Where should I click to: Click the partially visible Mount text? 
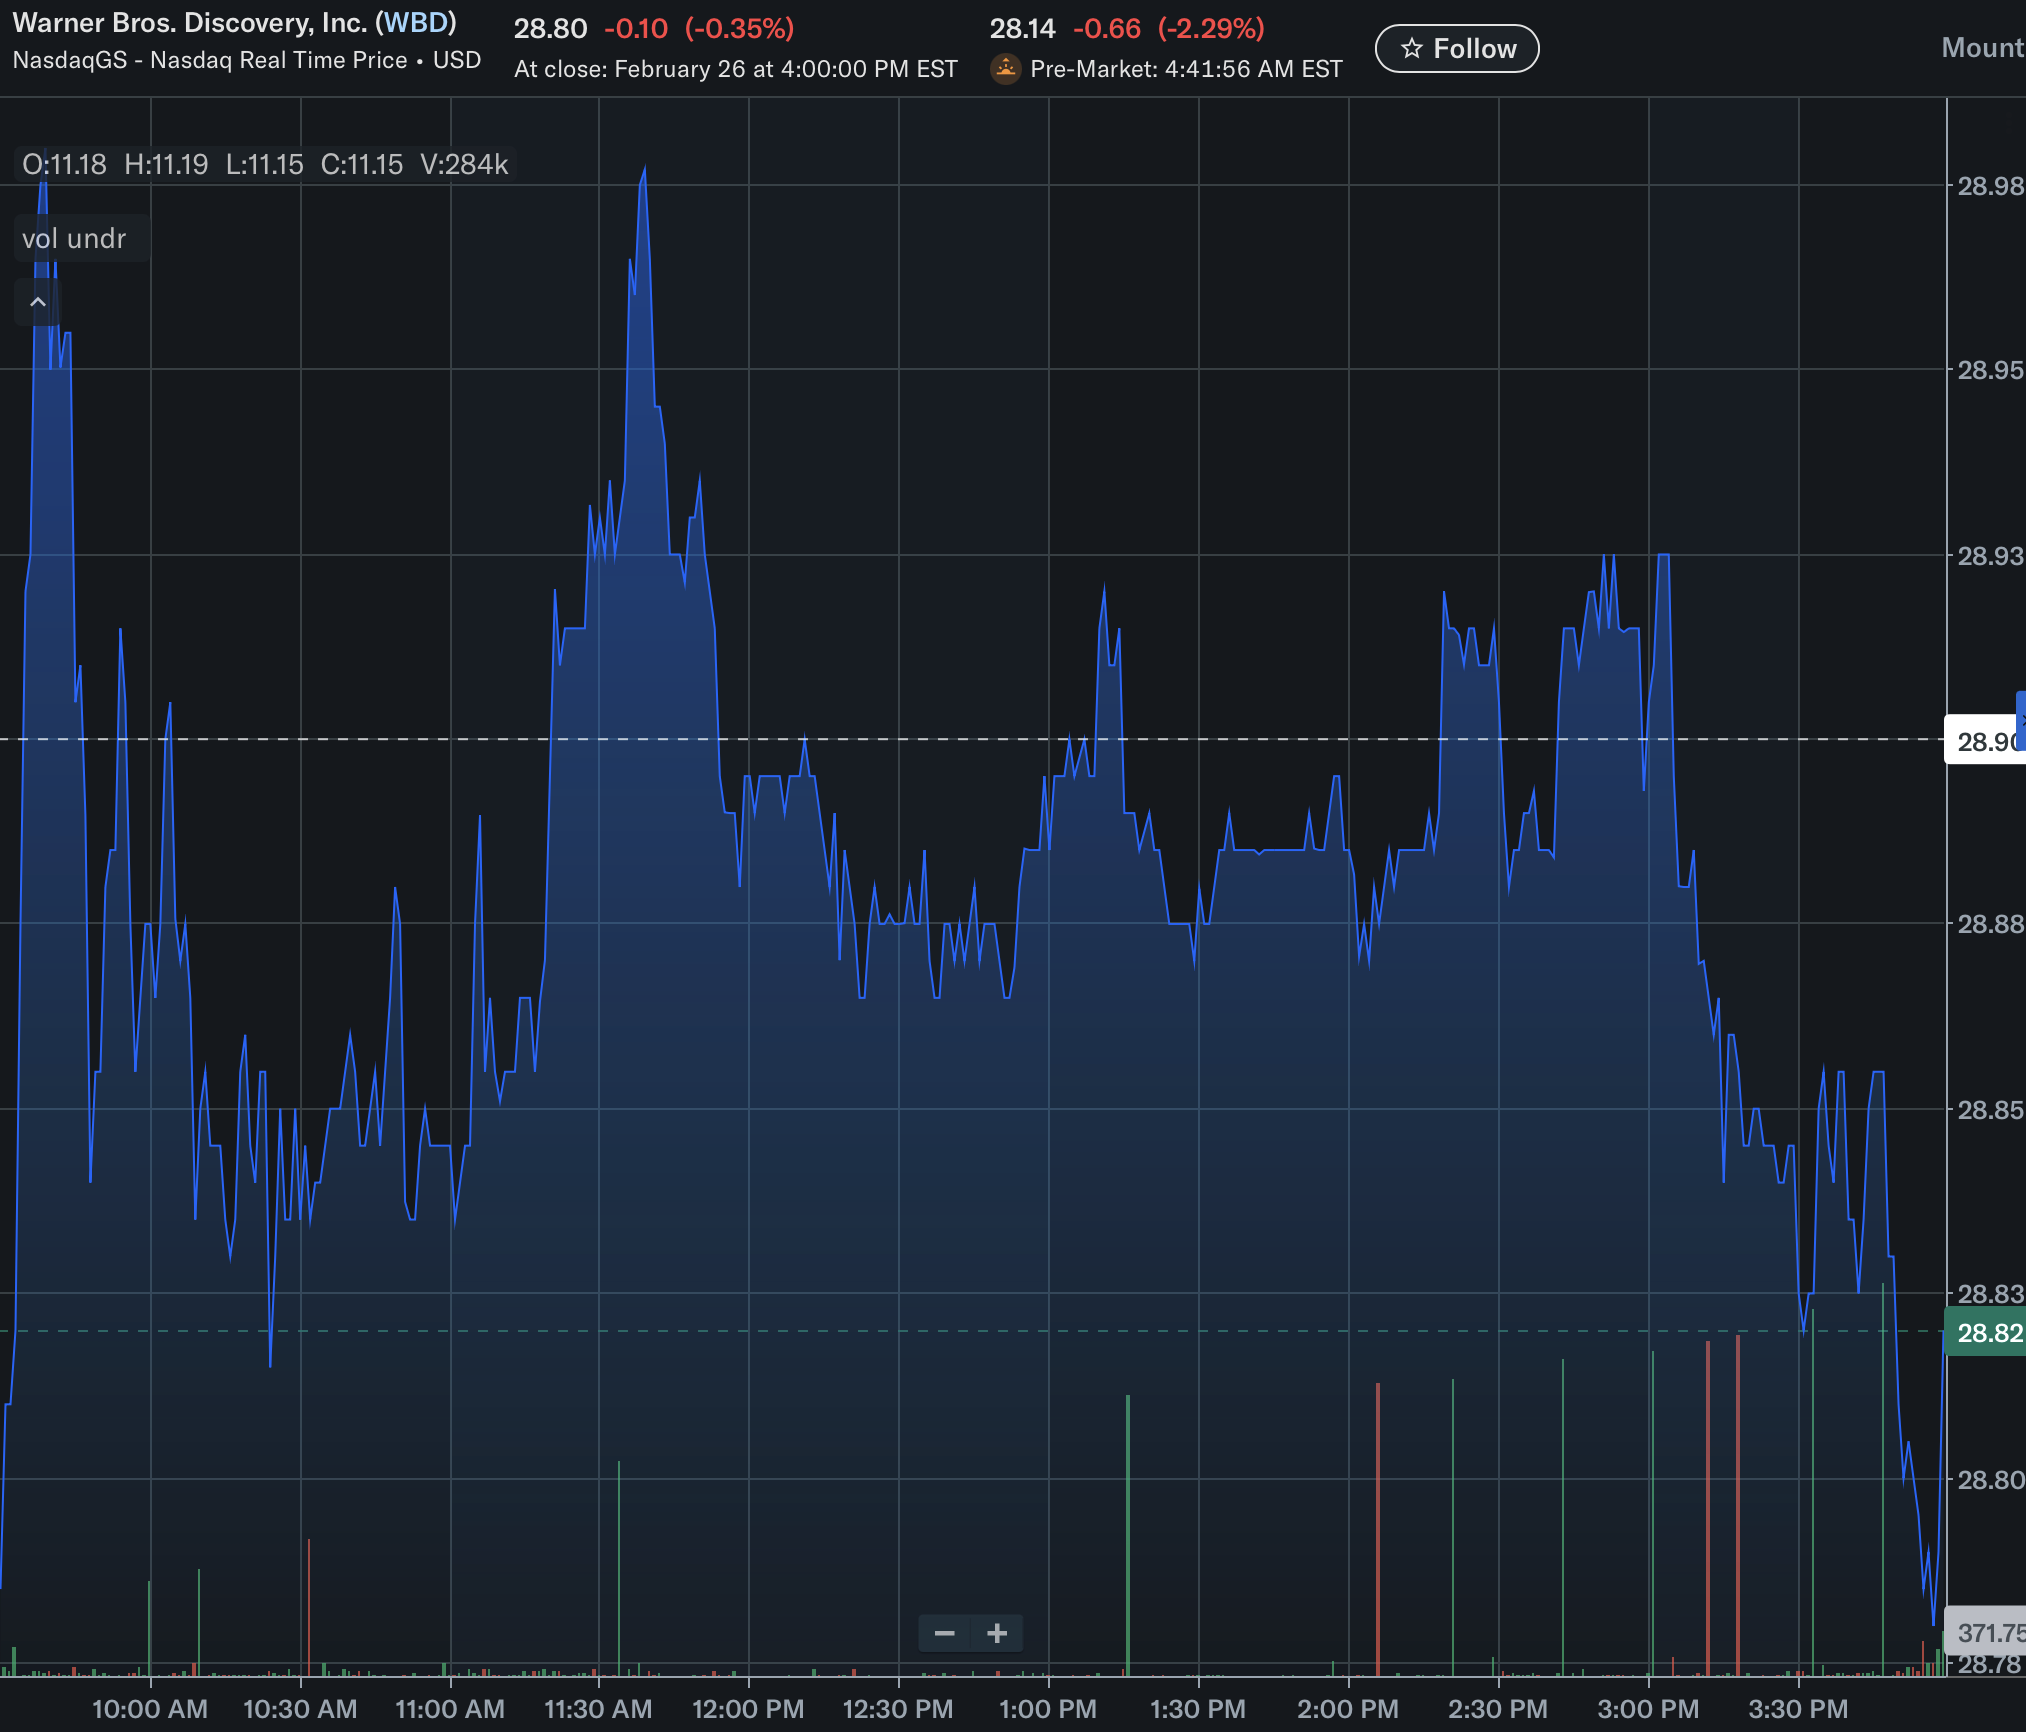click(x=1982, y=48)
